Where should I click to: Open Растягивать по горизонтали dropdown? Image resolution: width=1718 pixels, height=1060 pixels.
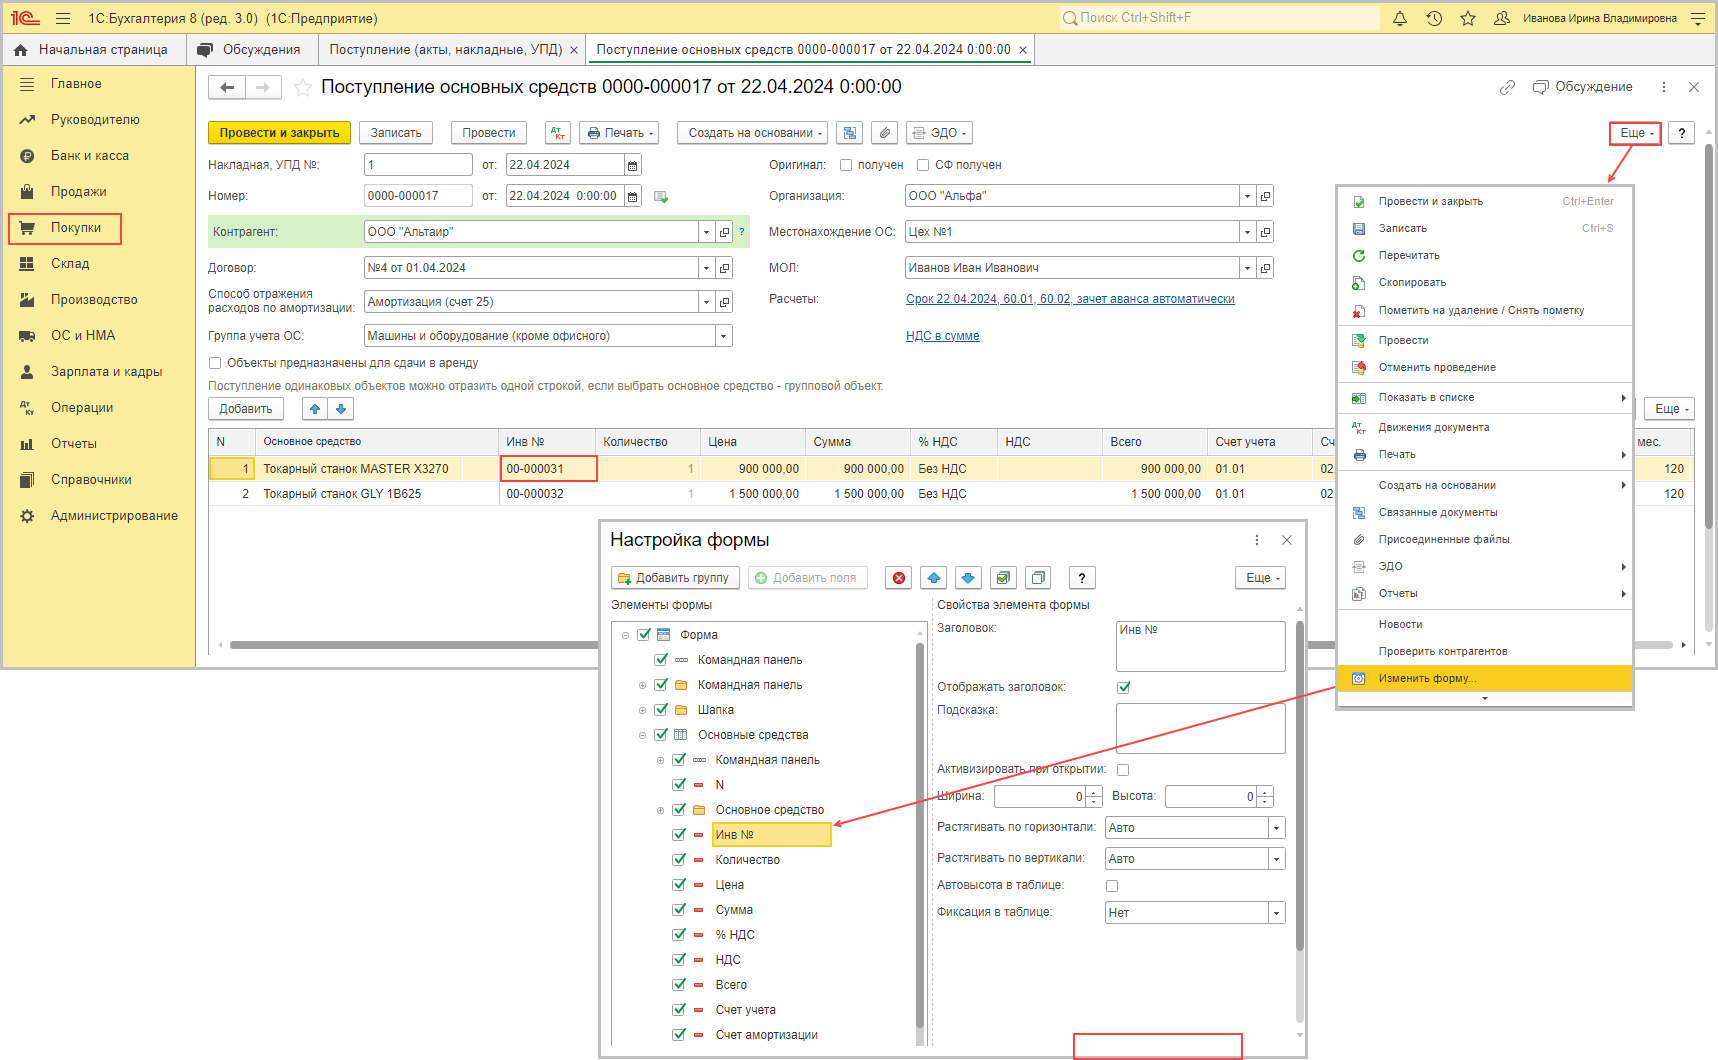(x=1276, y=828)
